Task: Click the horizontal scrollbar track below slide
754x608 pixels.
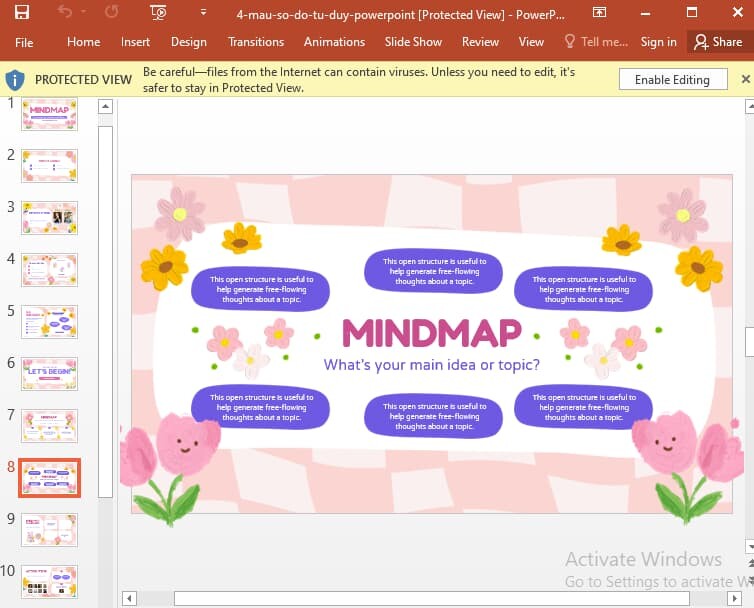Action: tap(431, 598)
